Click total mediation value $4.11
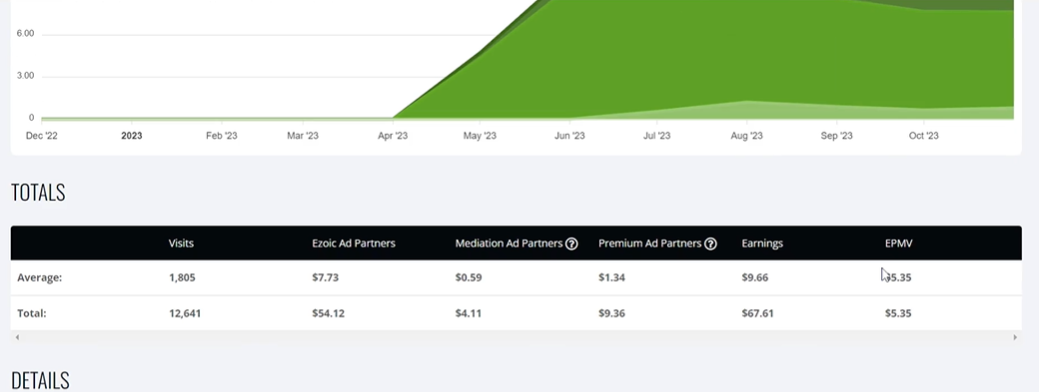 (x=468, y=313)
